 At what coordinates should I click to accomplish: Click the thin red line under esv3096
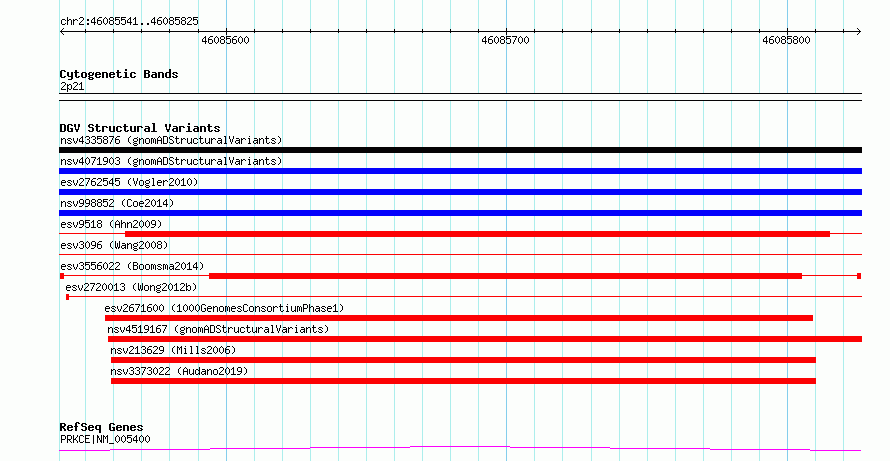coord(460,254)
